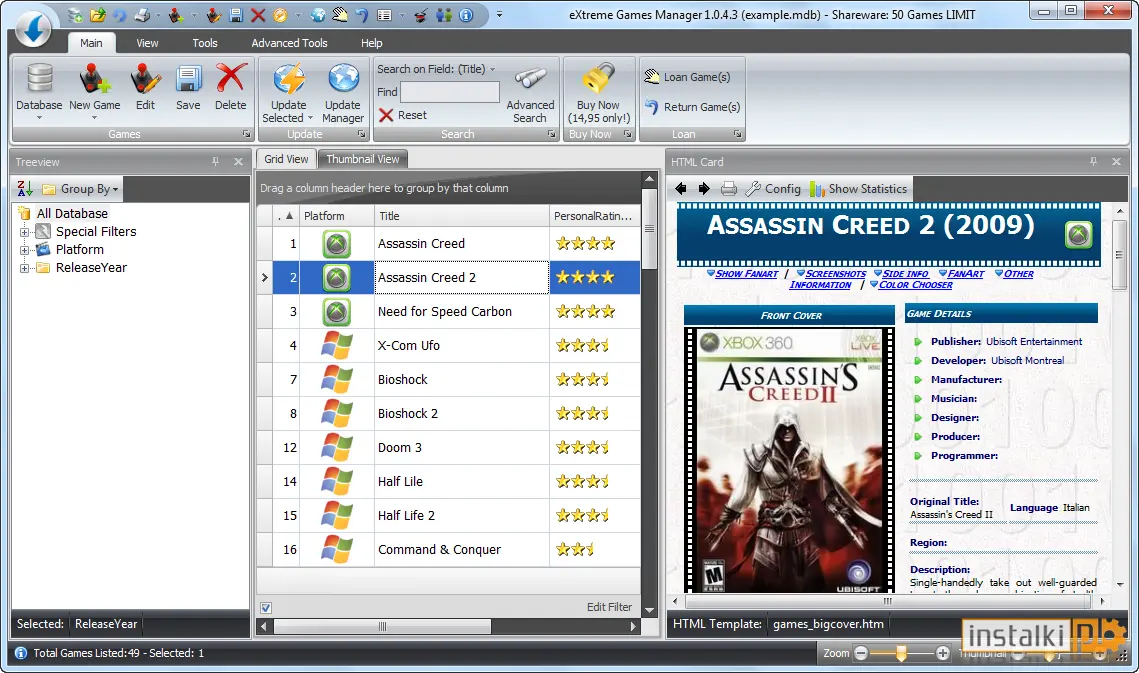This screenshot has height=673, width=1139.
Task: Open the Database button dropdown arrow
Action: [39, 118]
